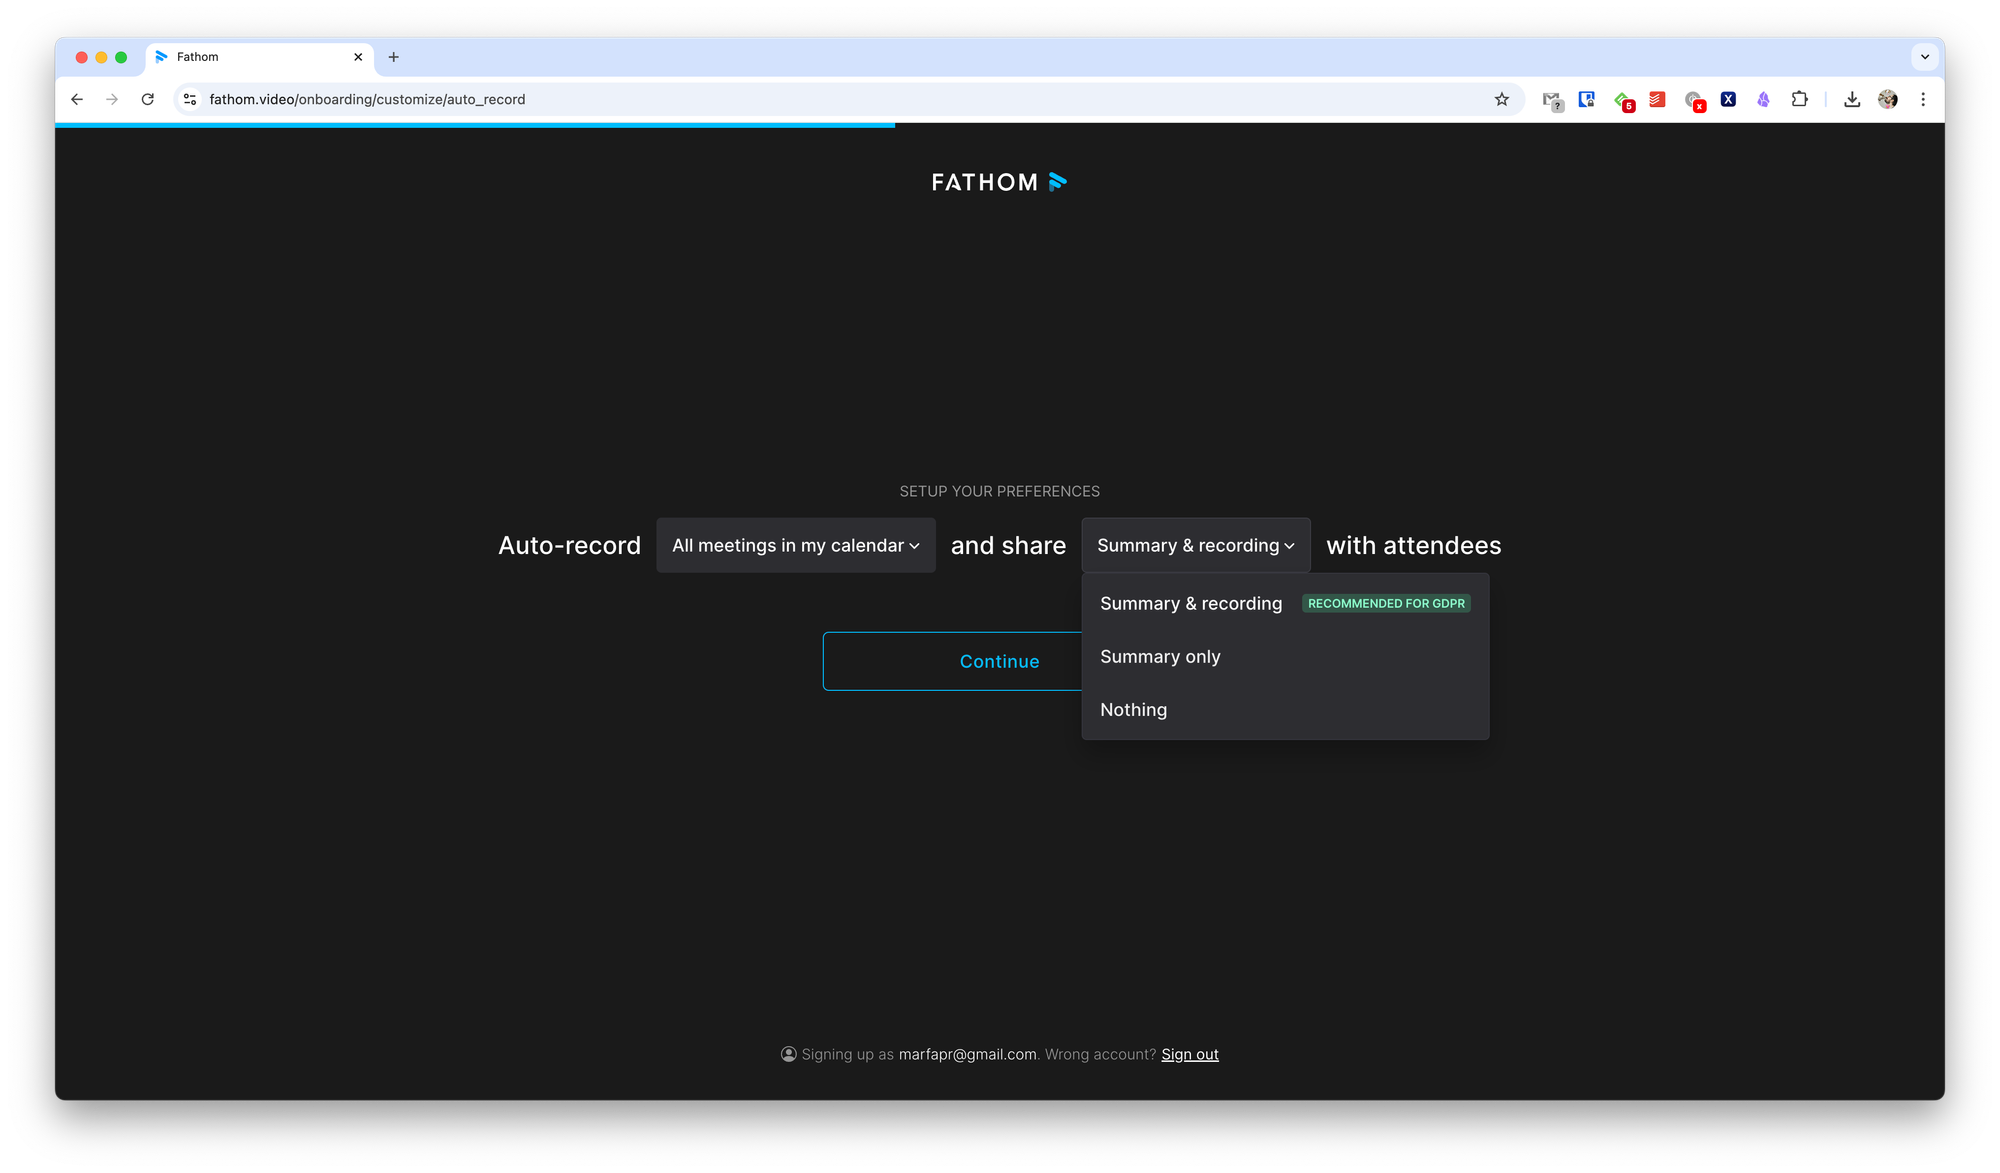The image size is (2000, 1173).
Task: Click the Fathom logo icon
Action: [1057, 182]
